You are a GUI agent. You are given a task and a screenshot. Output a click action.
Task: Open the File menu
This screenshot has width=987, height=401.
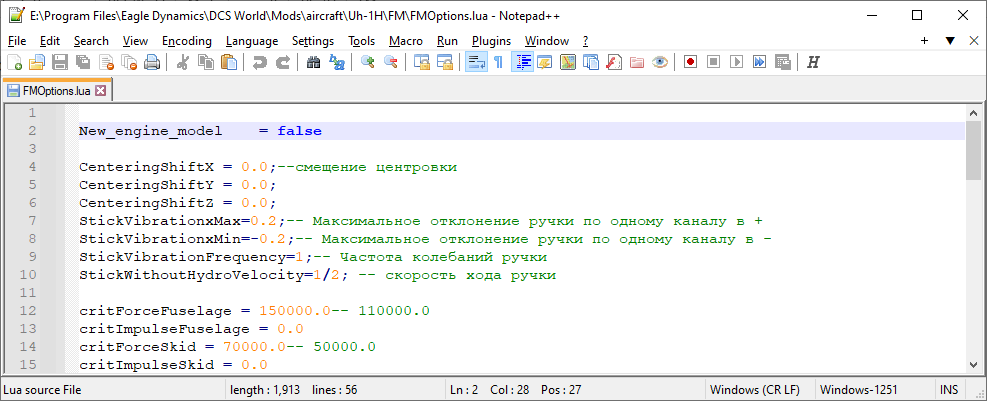pyautogui.click(x=17, y=41)
